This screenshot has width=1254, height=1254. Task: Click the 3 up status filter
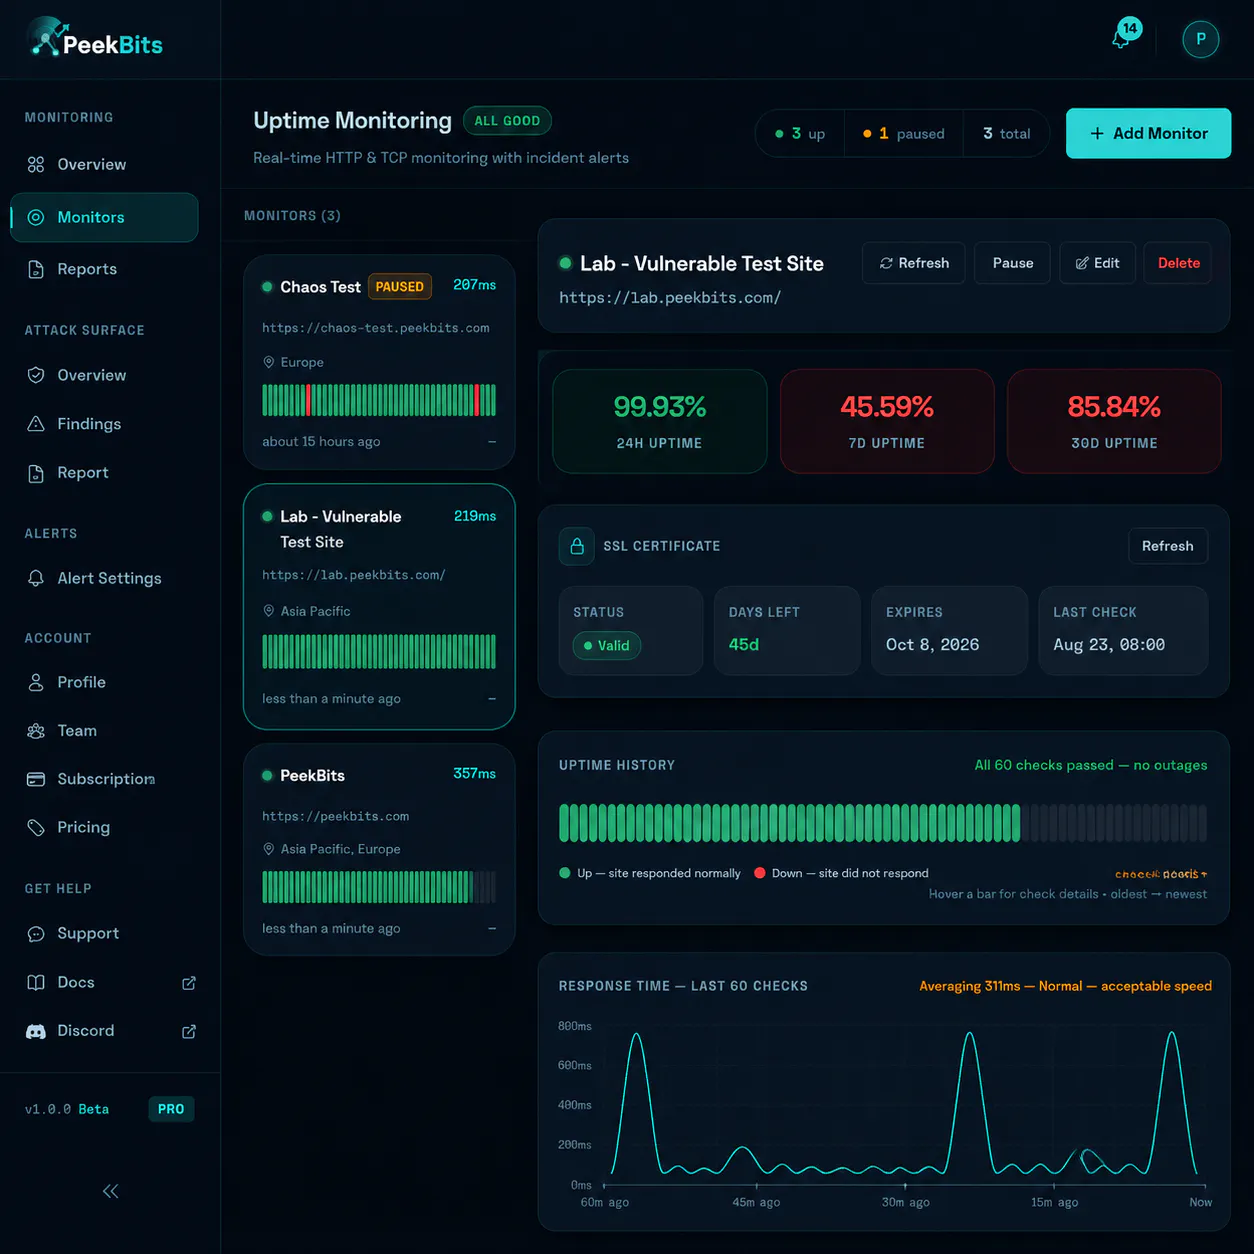click(800, 134)
